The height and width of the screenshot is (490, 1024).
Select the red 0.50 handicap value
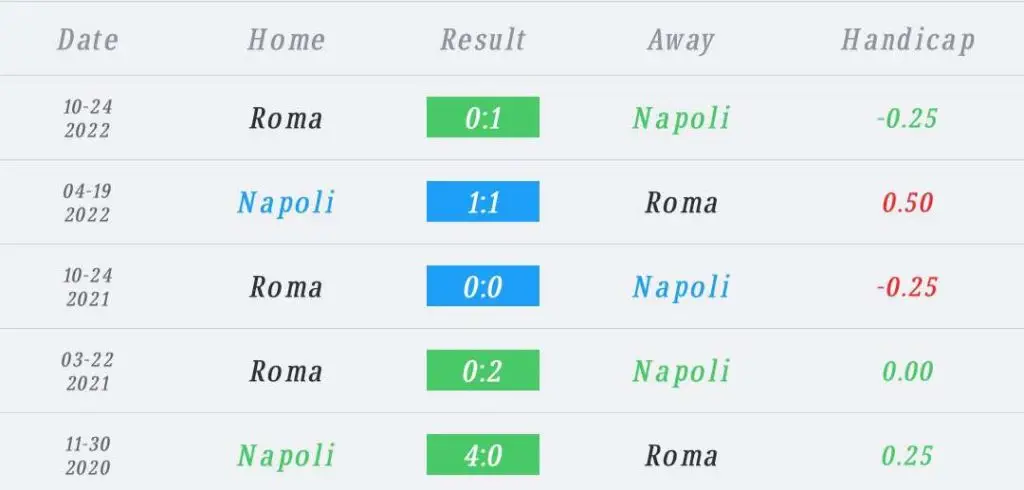pyautogui.click(x=908, y=203)
